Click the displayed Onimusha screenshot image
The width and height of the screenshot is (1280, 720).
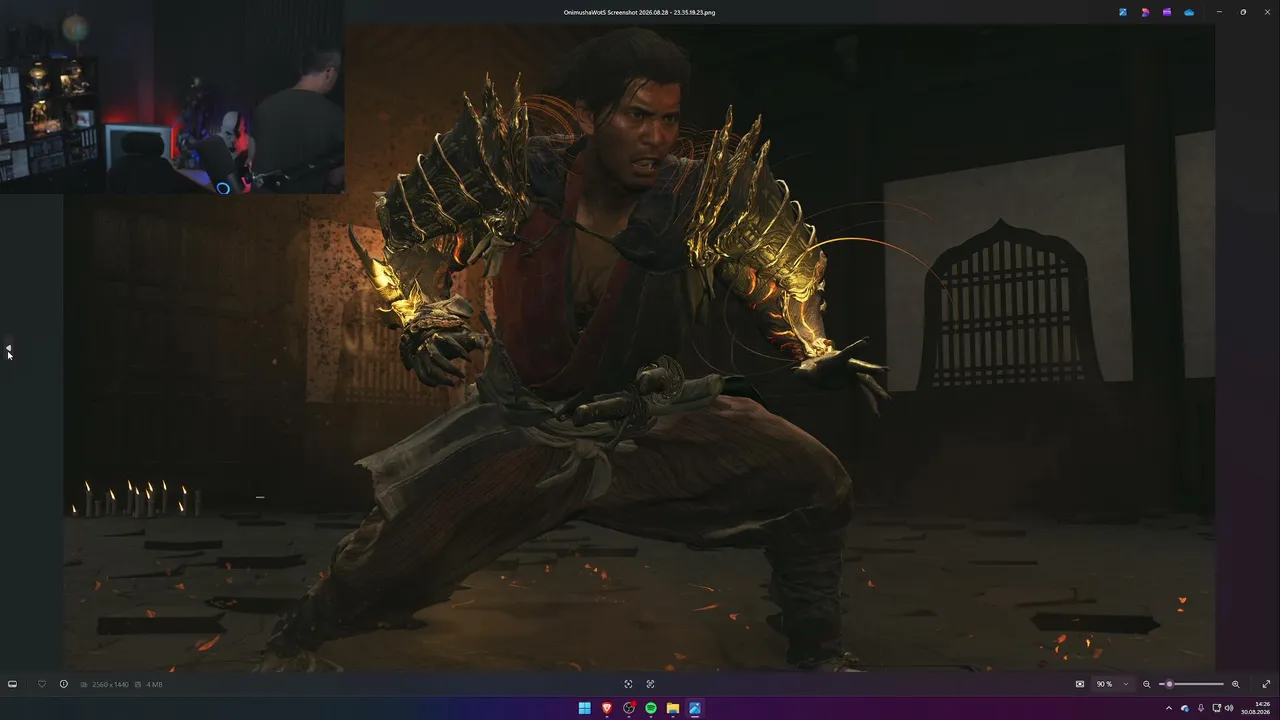point(639,347)
